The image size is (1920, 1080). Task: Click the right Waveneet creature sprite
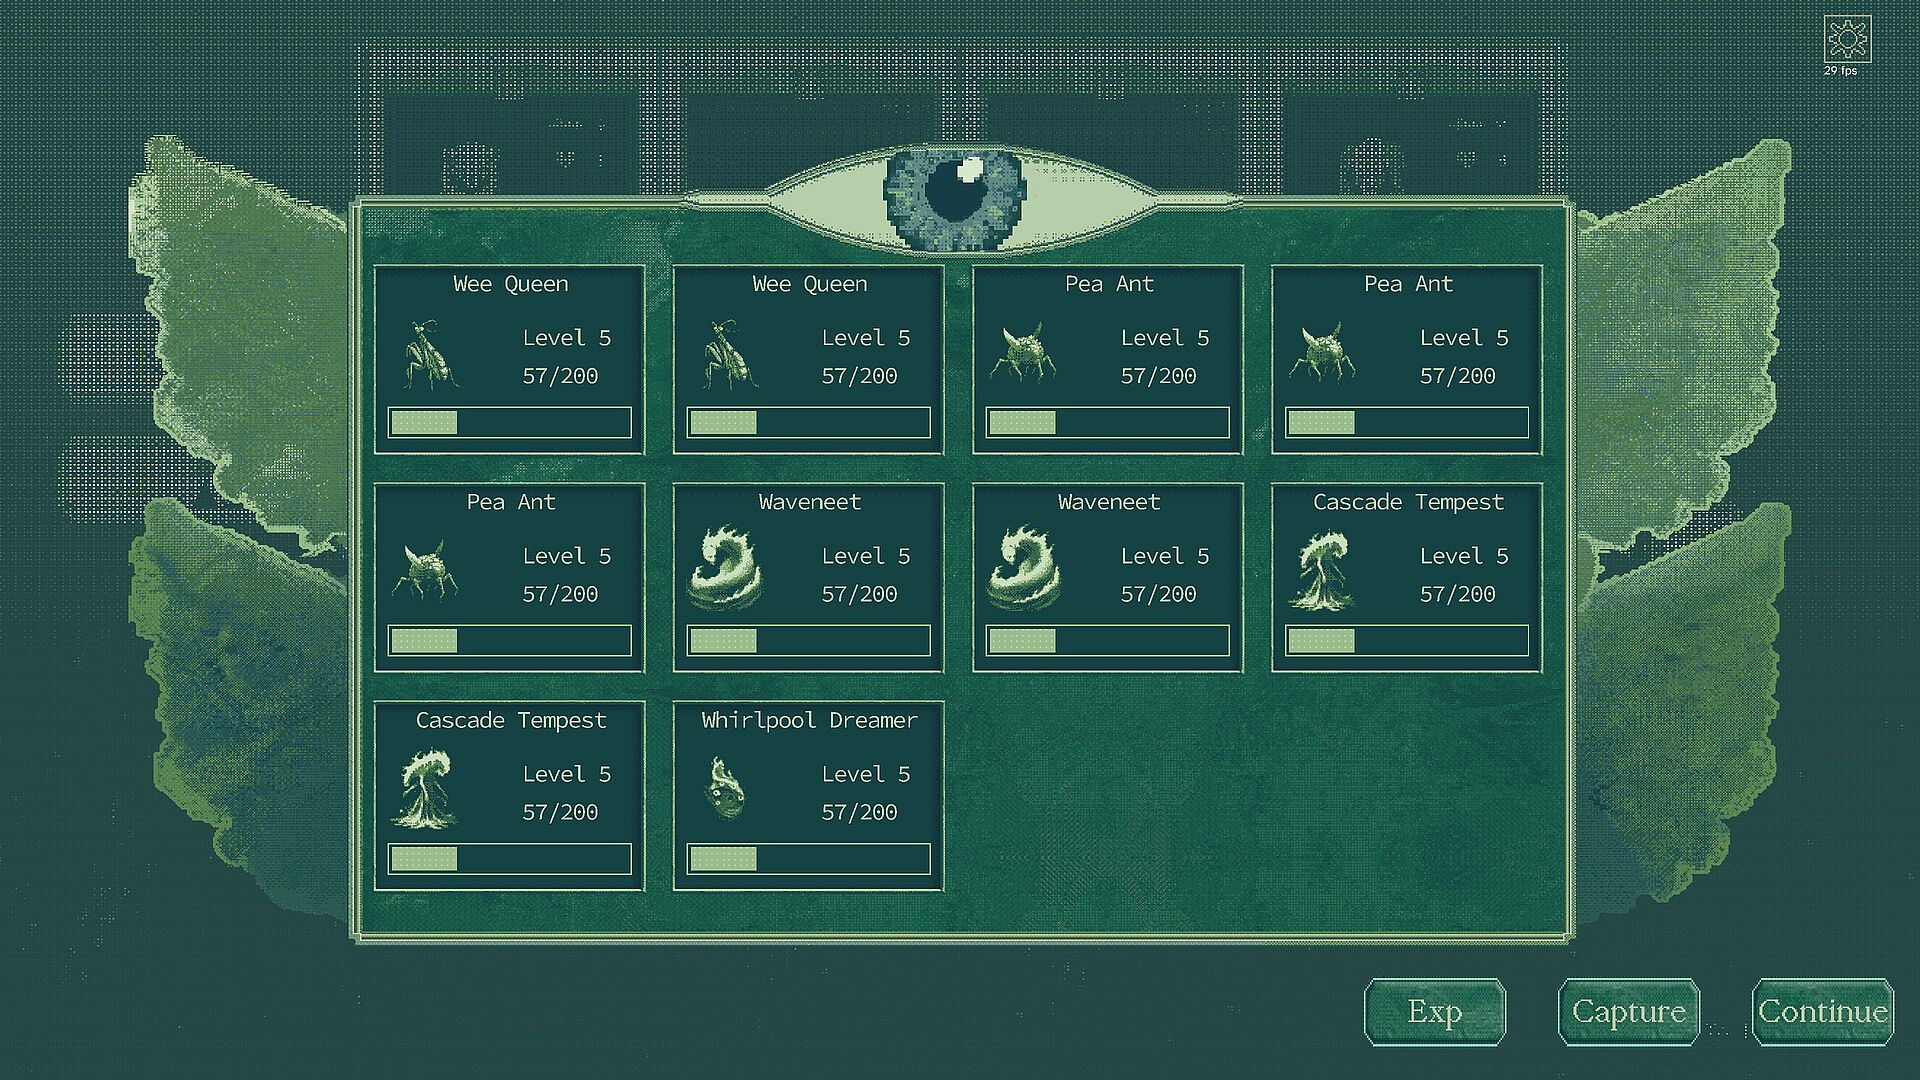(1025, 570)
